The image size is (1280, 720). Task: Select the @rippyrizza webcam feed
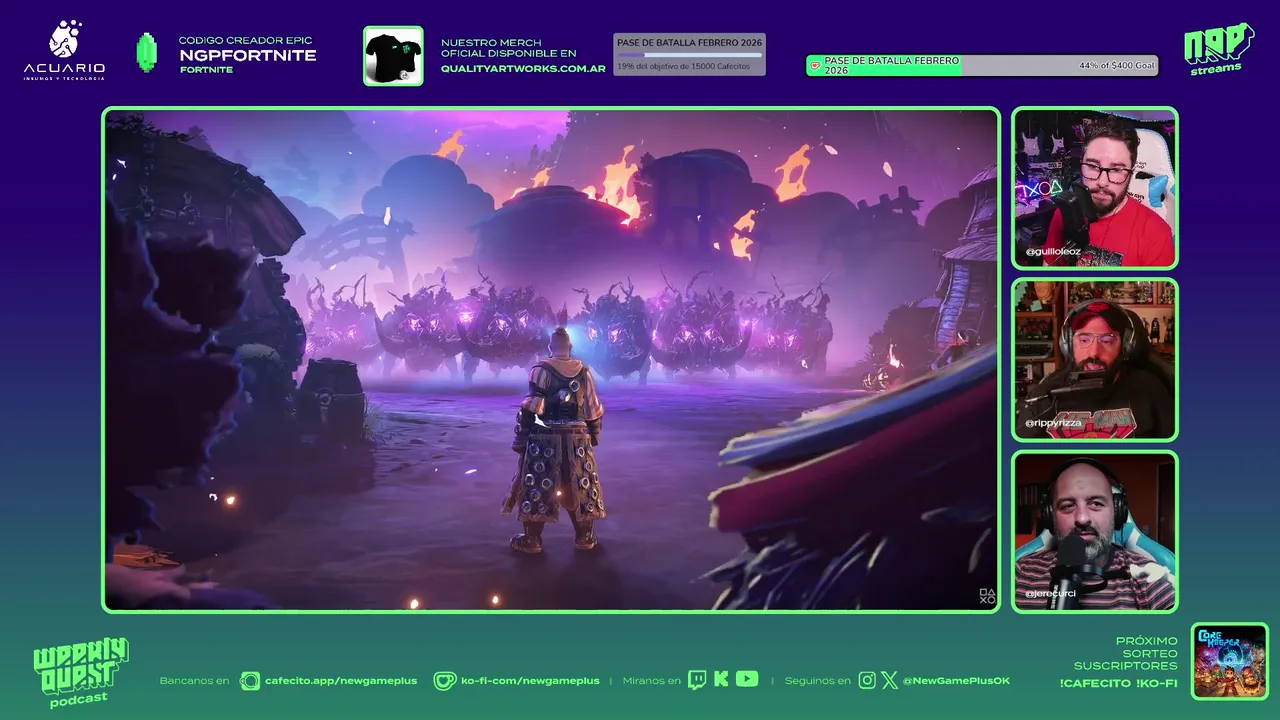(1095, 360)
